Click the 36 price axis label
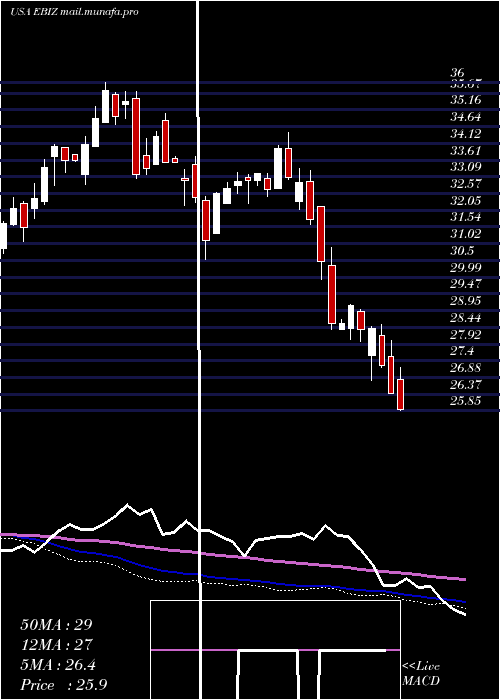This screenshot has height=700, width=500. (x=458, y=73)
